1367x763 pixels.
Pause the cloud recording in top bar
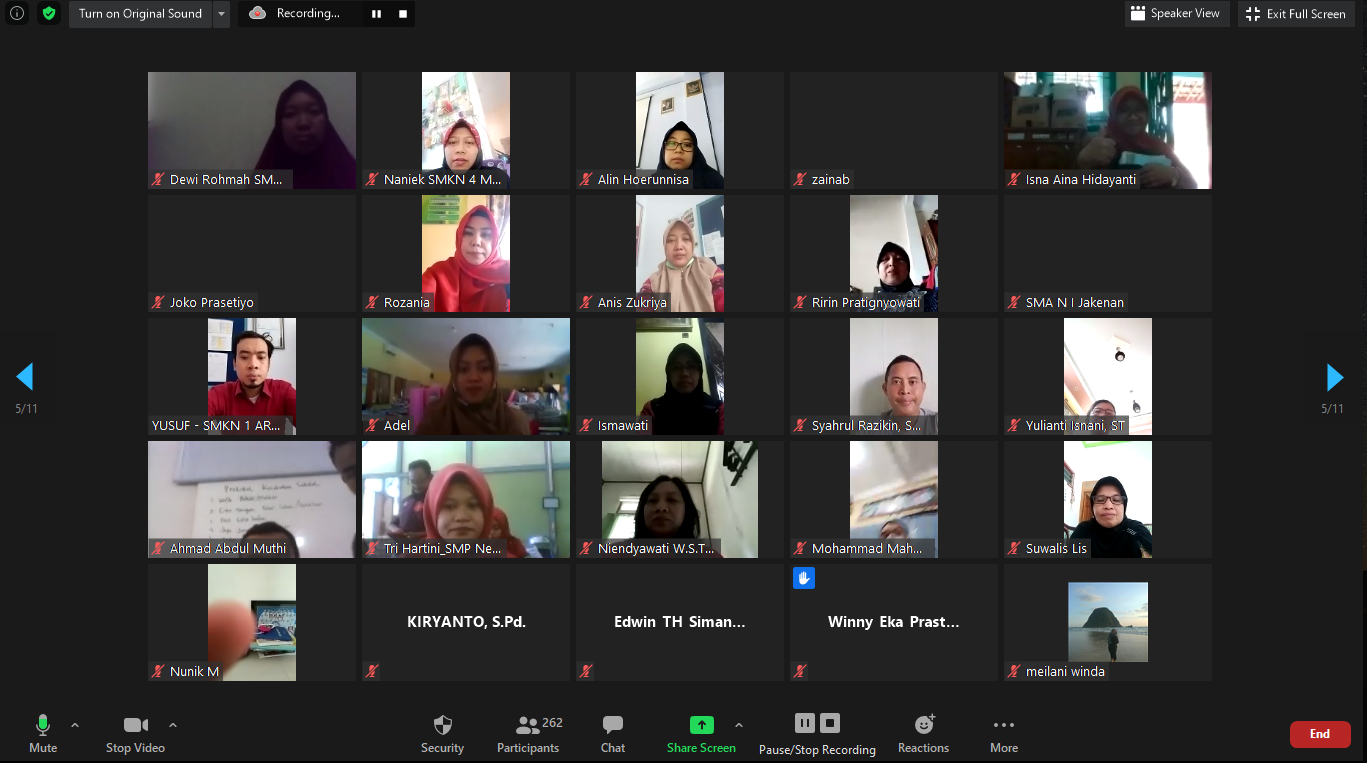pos(377,14)
